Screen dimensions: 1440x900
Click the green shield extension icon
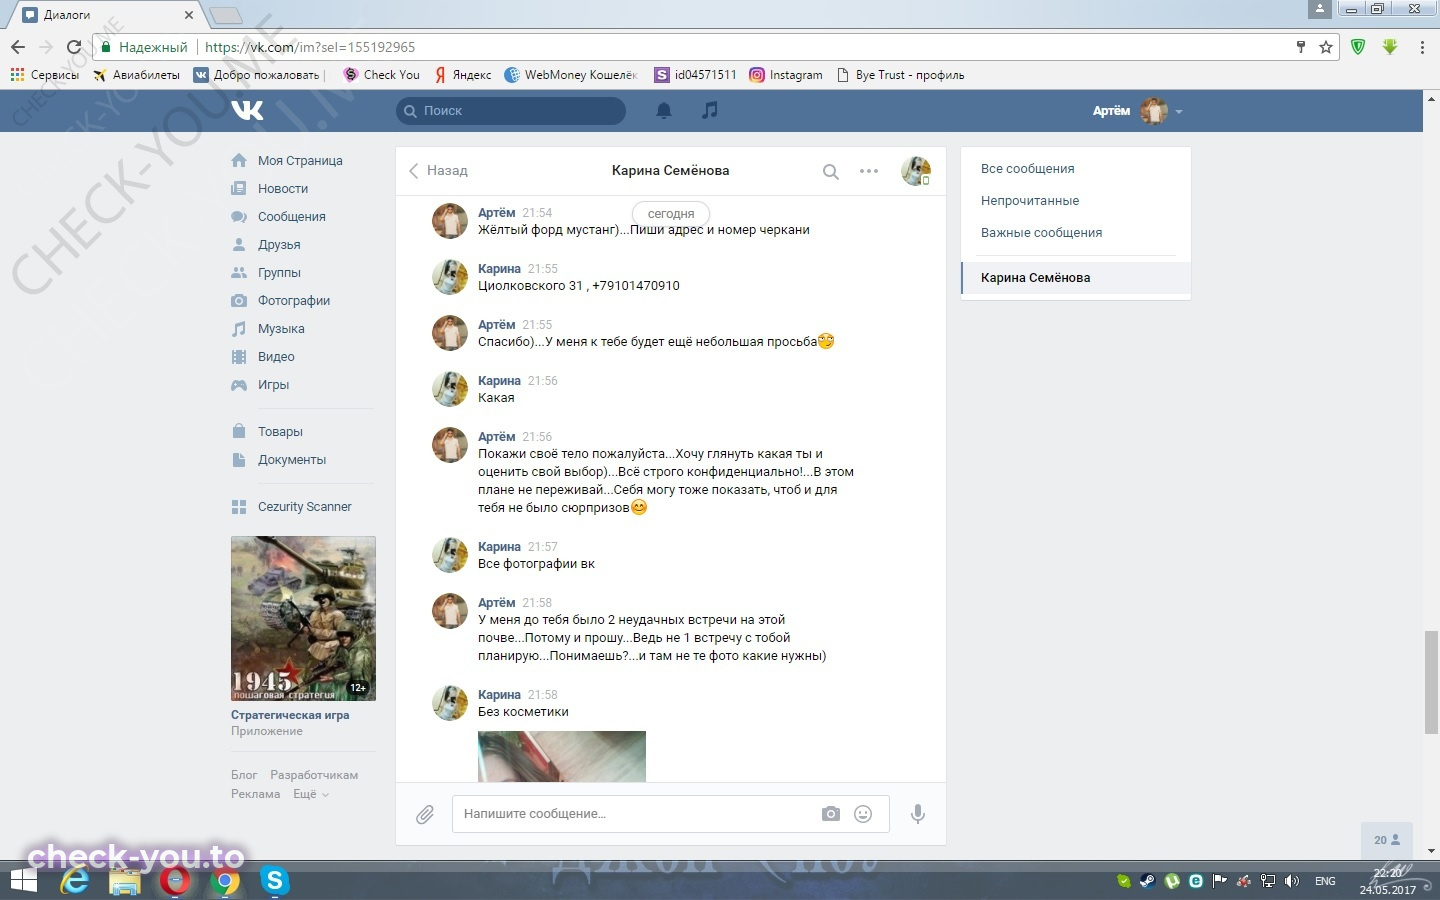pyautogui.click(x=1358, y=47)
